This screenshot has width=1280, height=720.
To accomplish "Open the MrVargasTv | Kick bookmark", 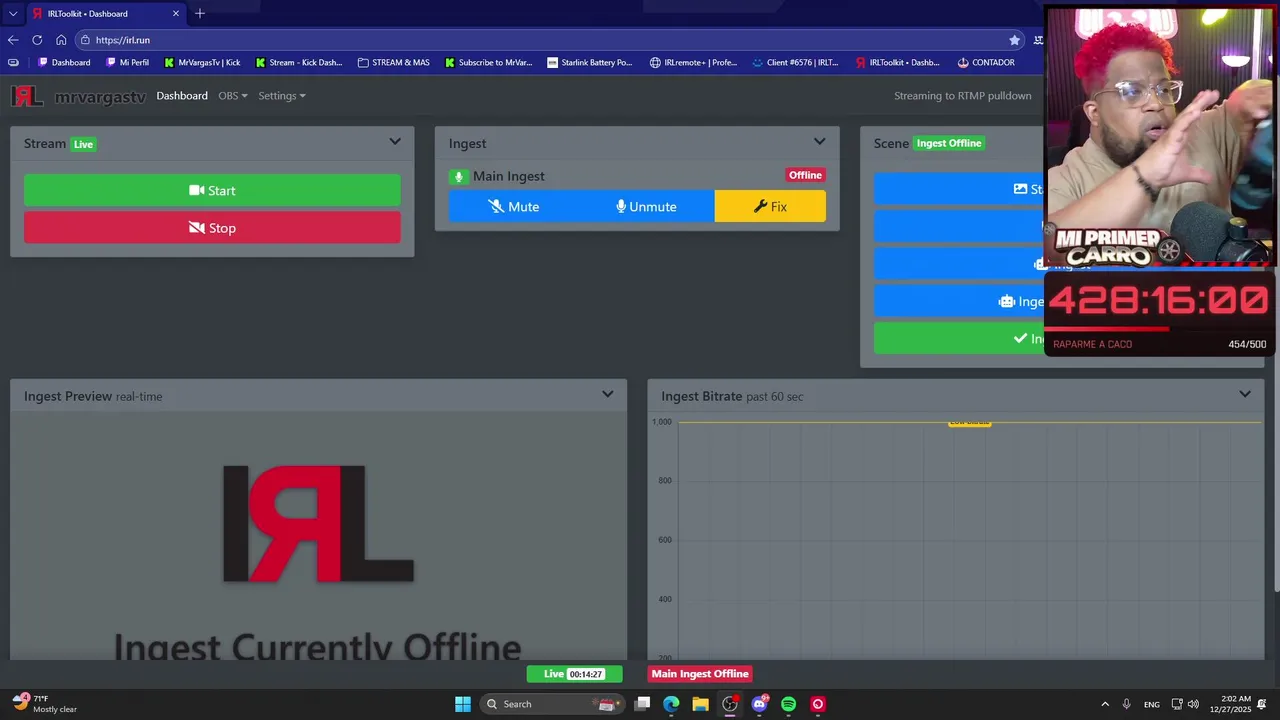I will point(202,62).
